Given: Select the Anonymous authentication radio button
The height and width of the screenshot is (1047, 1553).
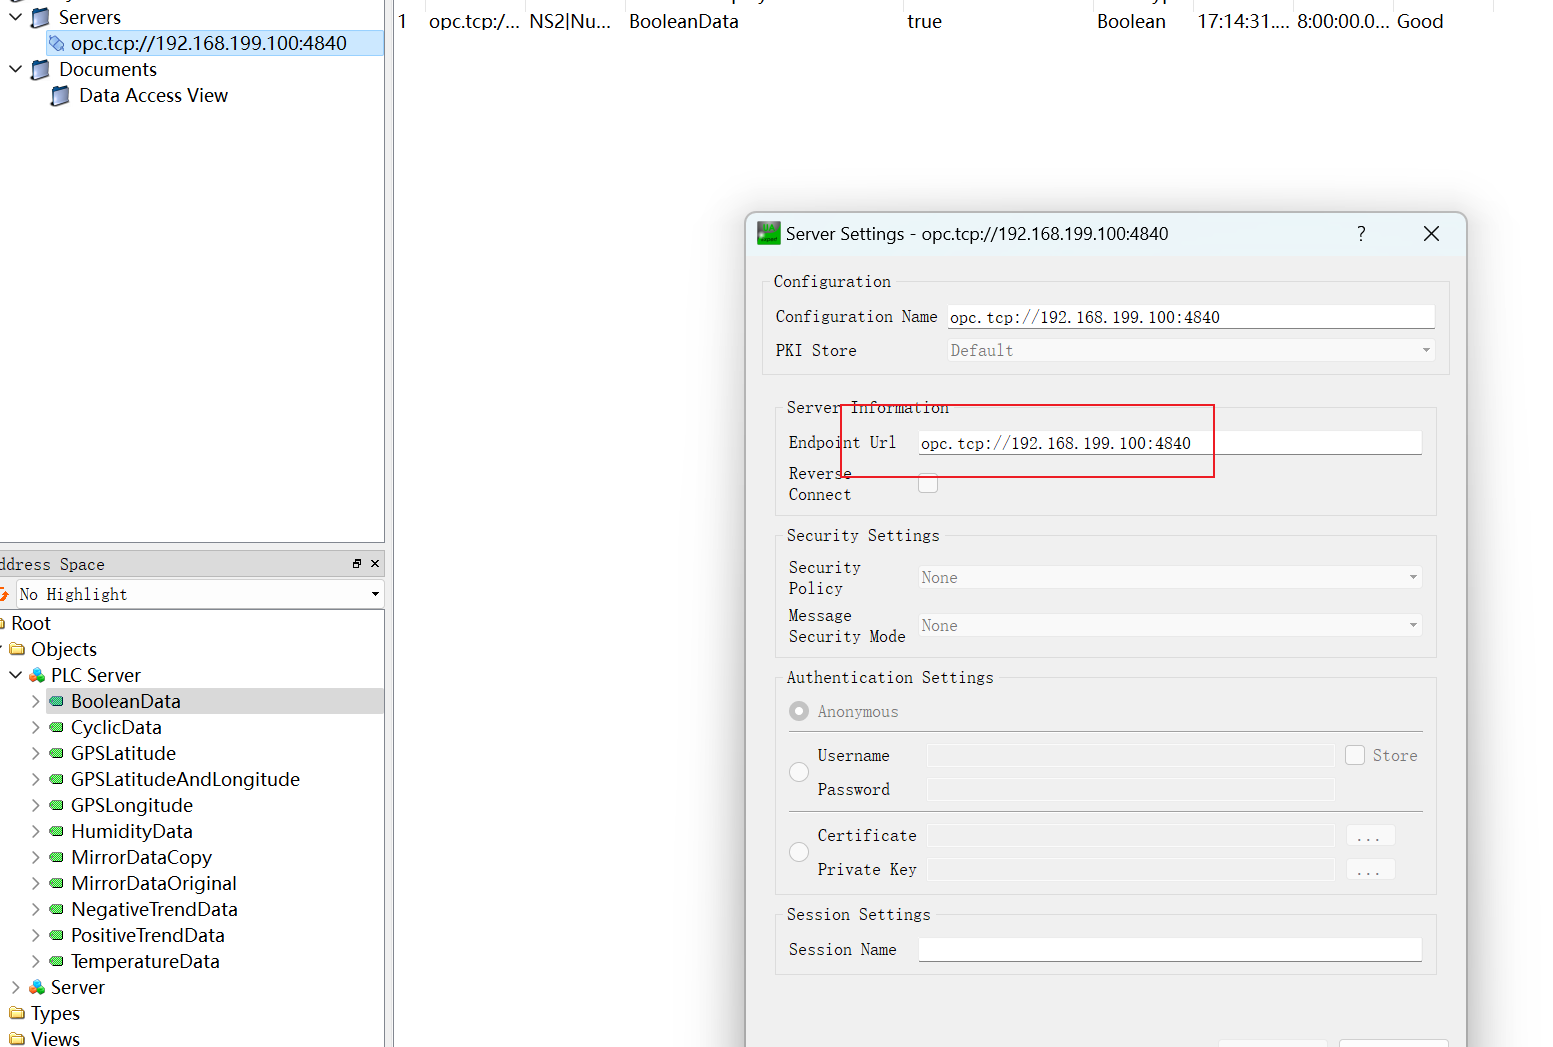Looking at the screenshot, I should tap(798, 711).
